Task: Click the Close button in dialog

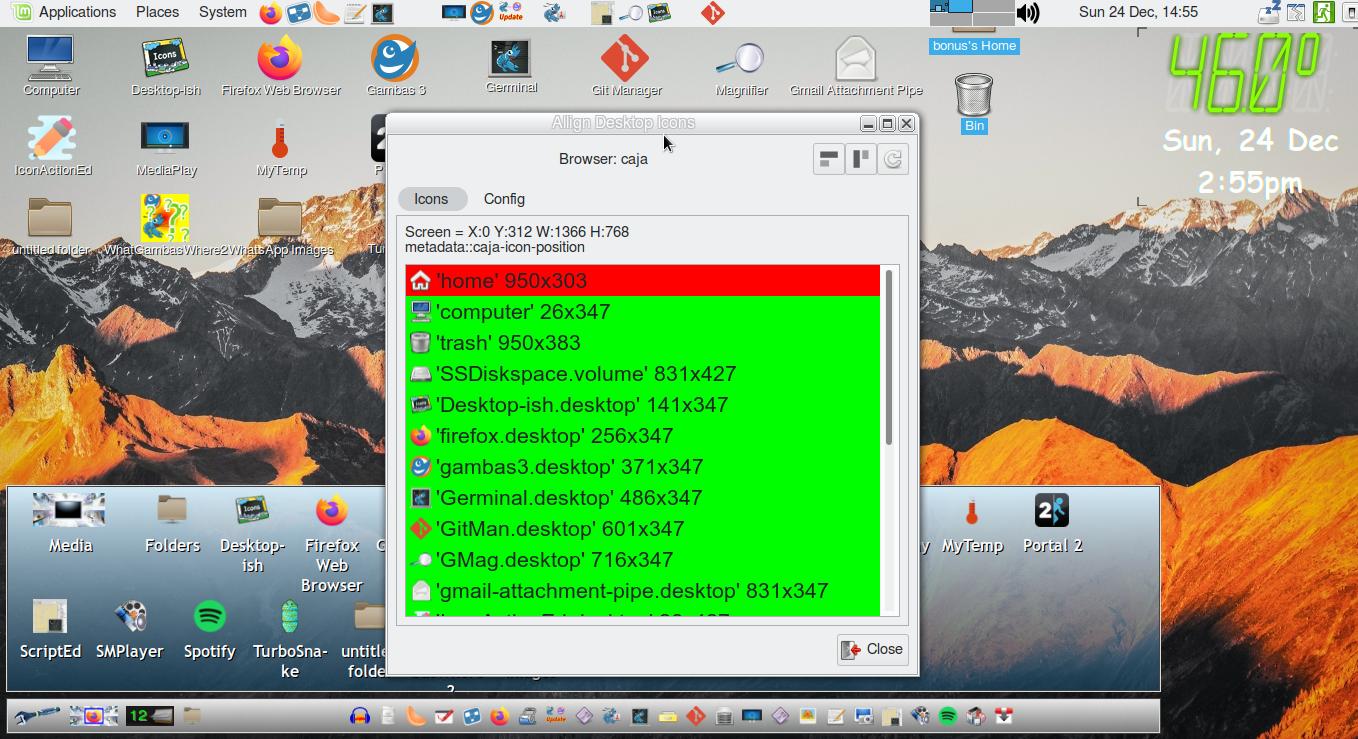Action: pos(872,649)
